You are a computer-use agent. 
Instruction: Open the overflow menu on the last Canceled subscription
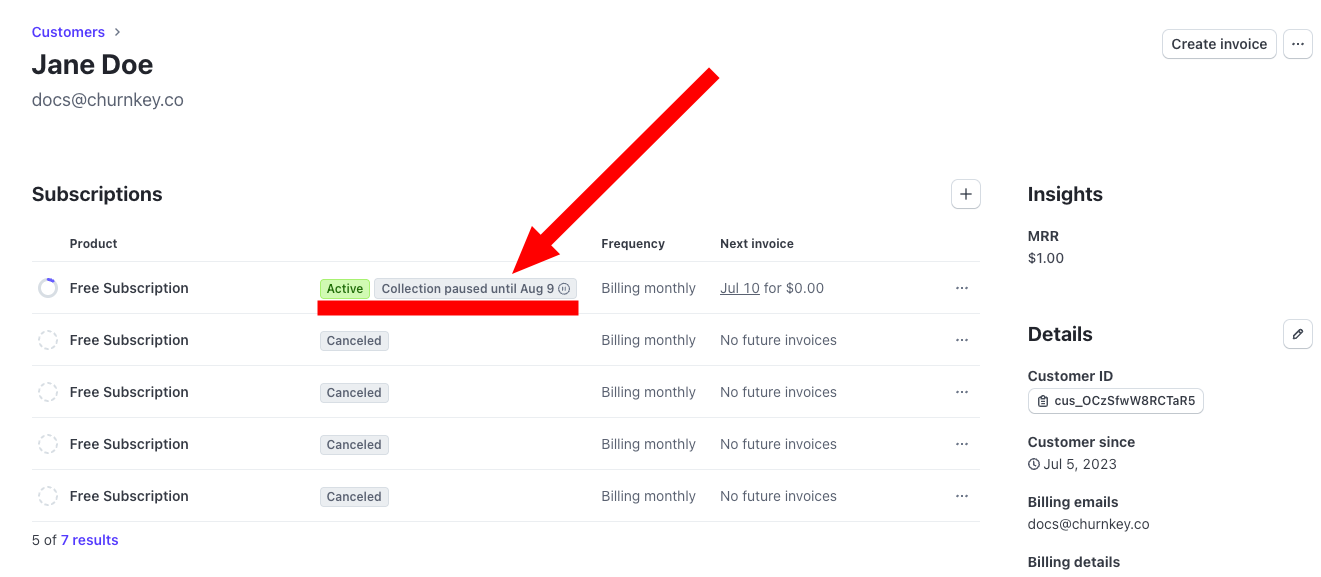point(961,496)
